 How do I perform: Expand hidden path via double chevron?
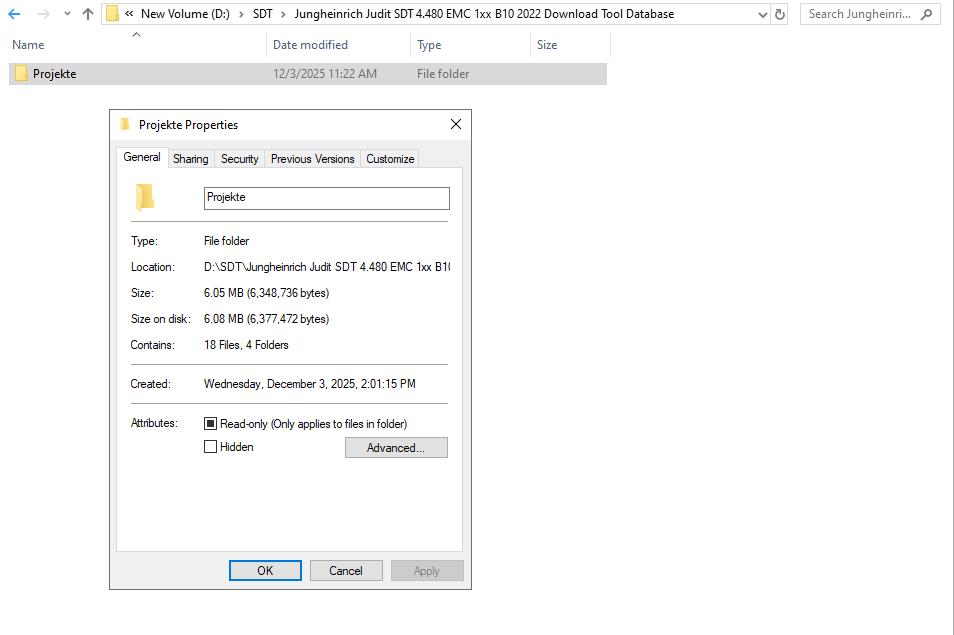129,13
